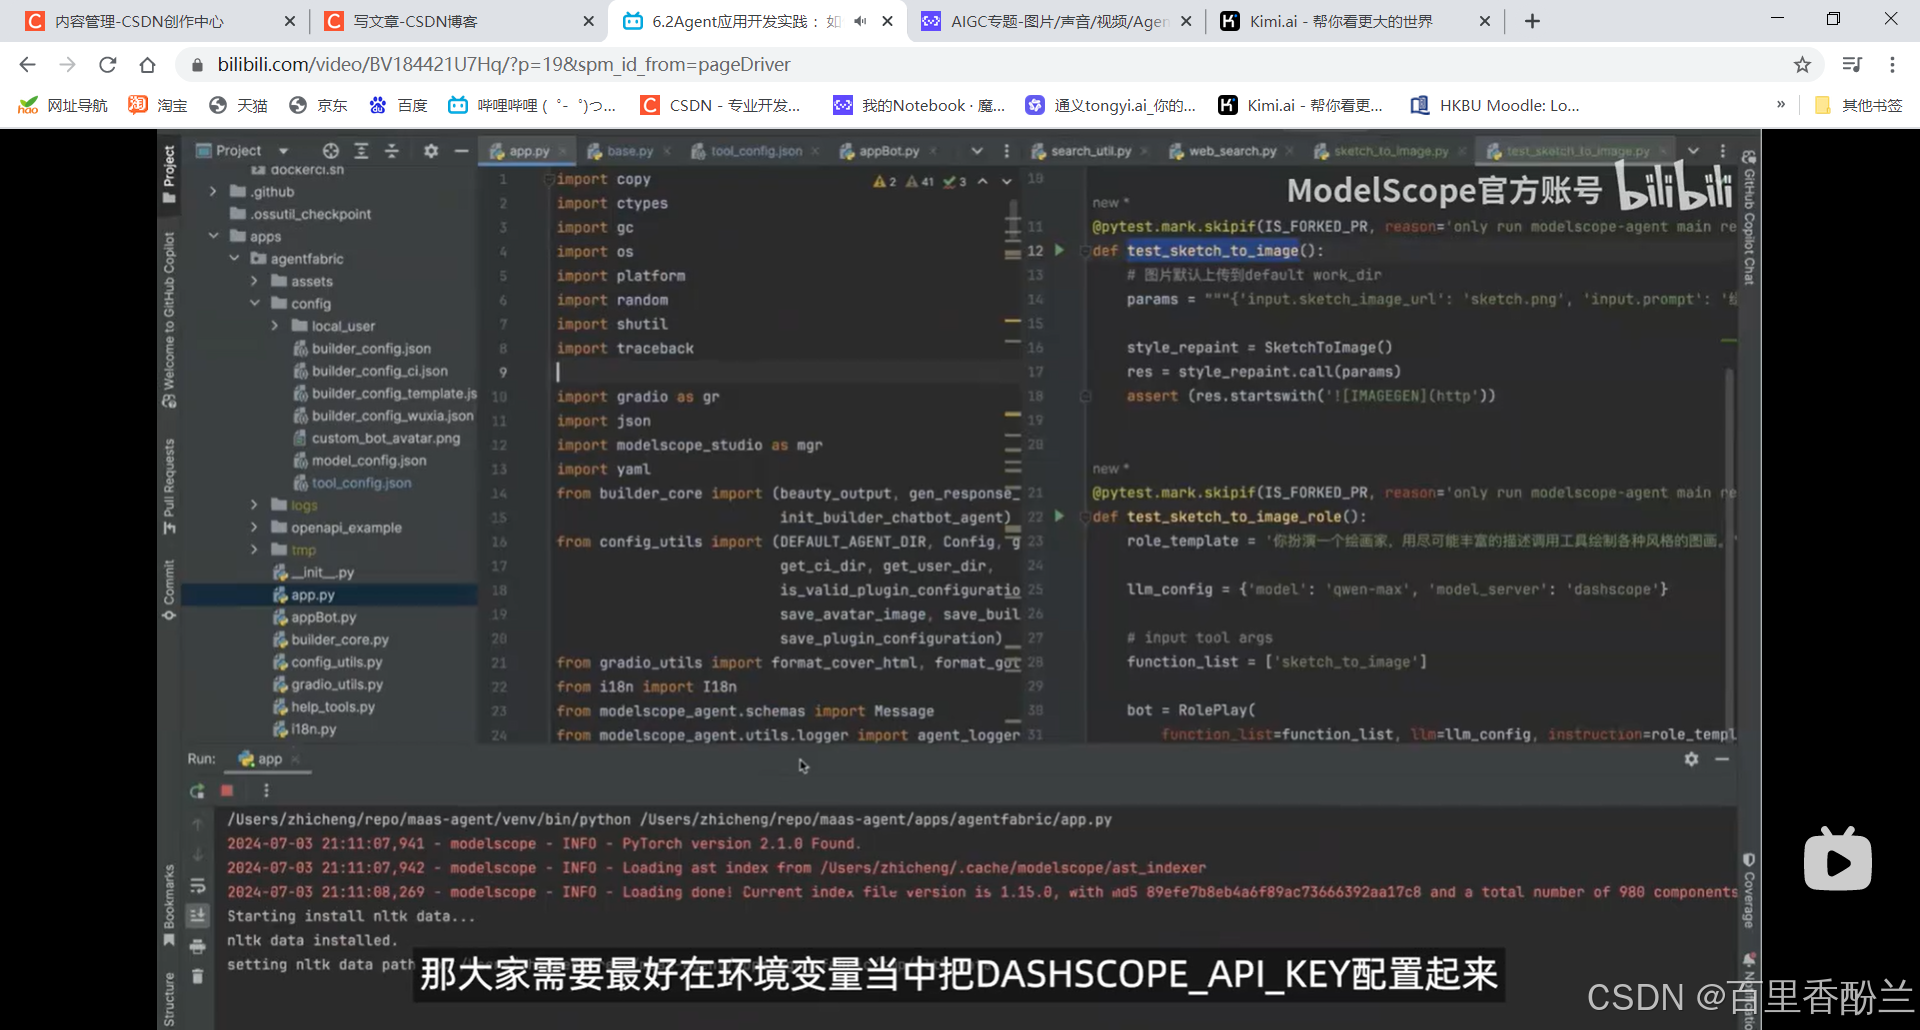This screenshot has height=1030, width=1920.
Task: Open 哔哩哔哩 bookmark
Action: pyautogui.click(x=531, y=105)
